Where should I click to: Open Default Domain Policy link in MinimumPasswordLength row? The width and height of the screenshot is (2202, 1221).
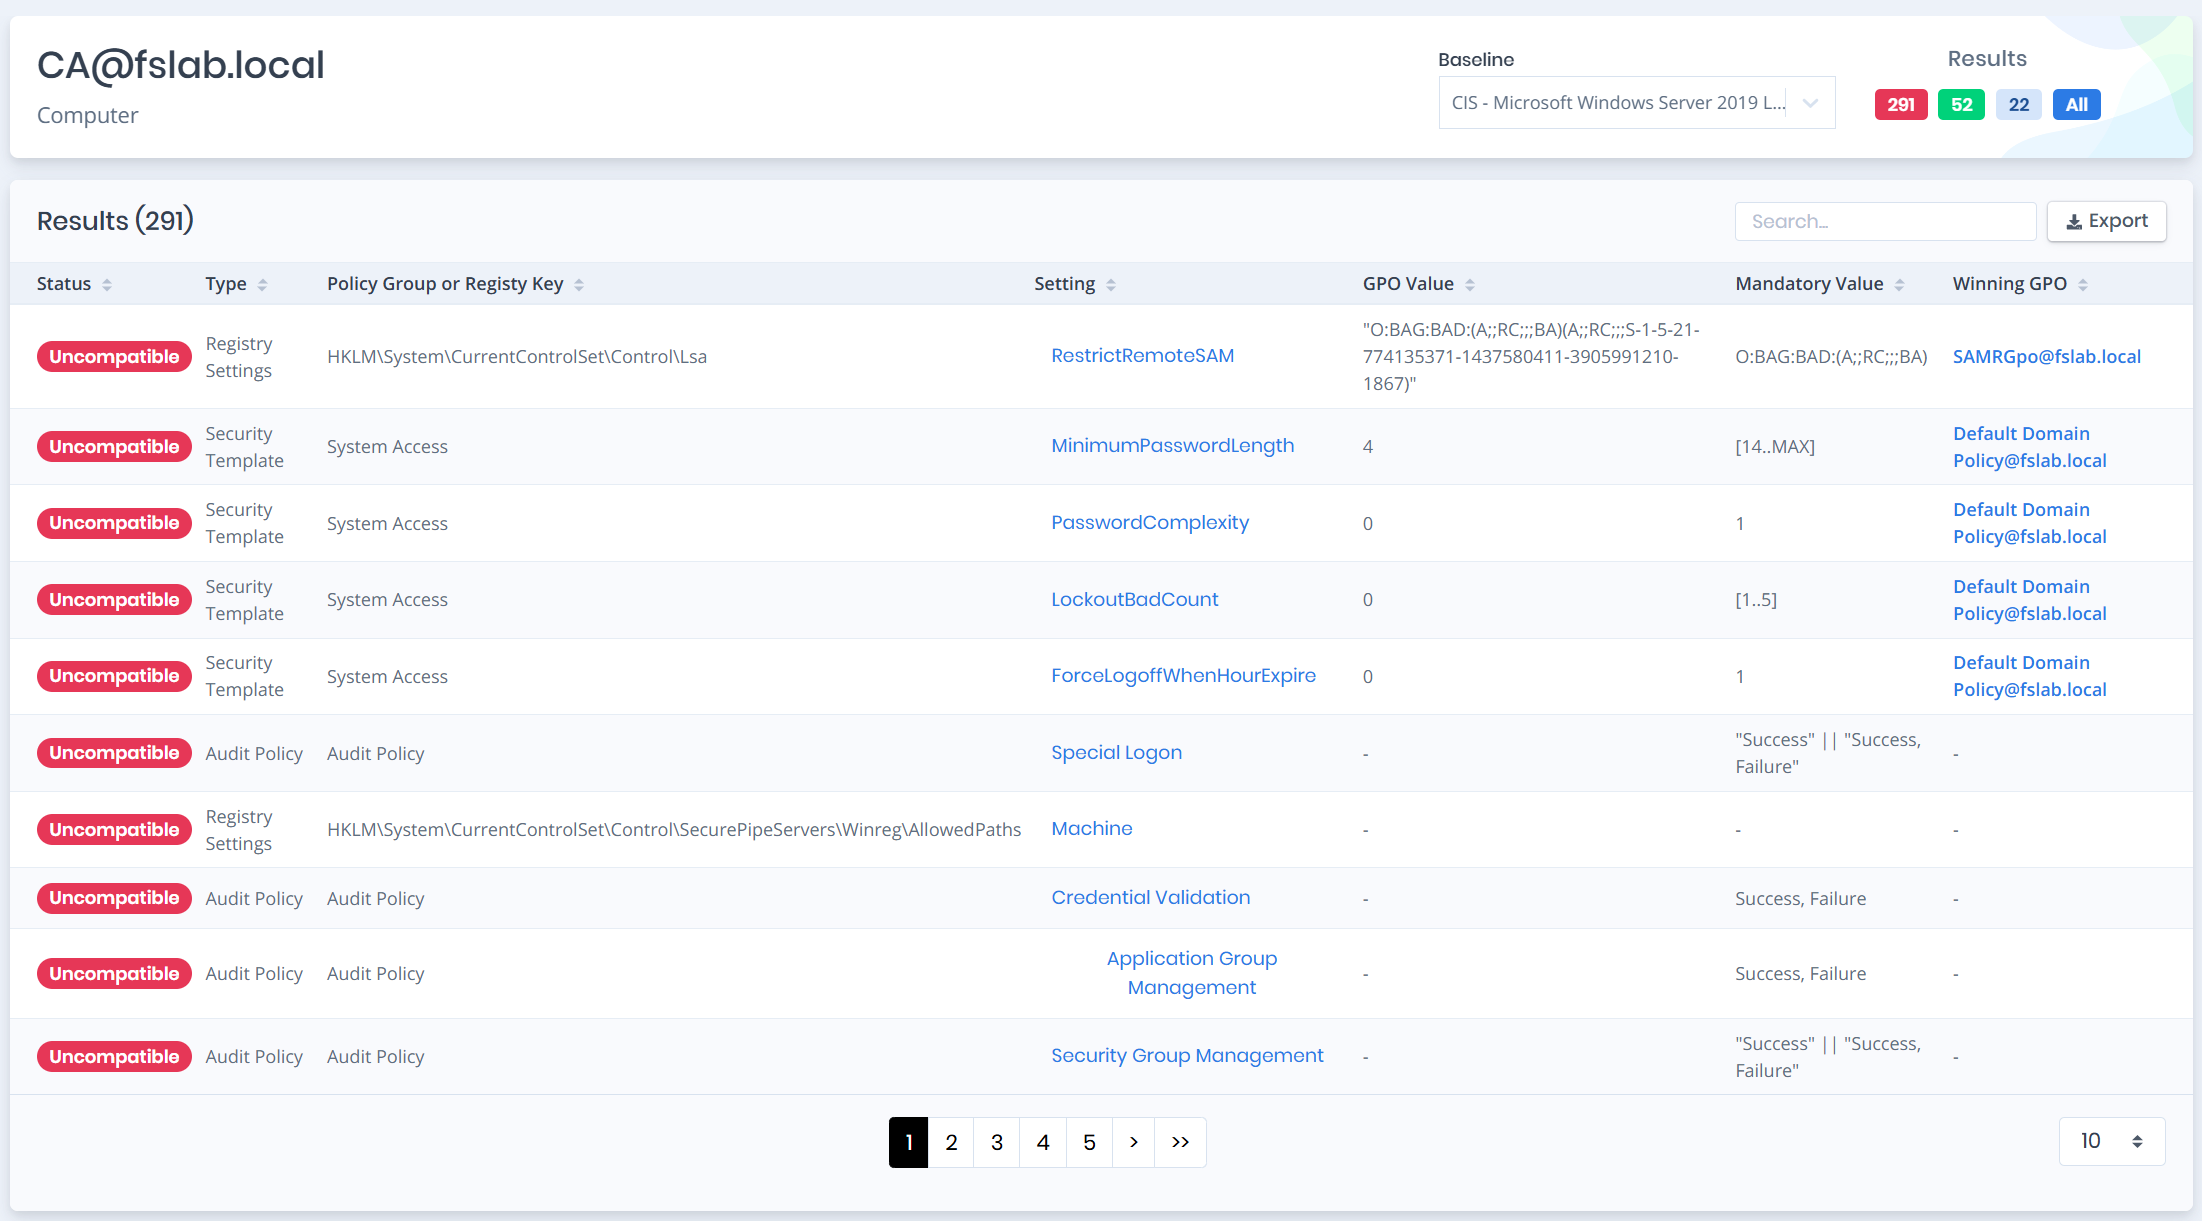coord(2029,447)
